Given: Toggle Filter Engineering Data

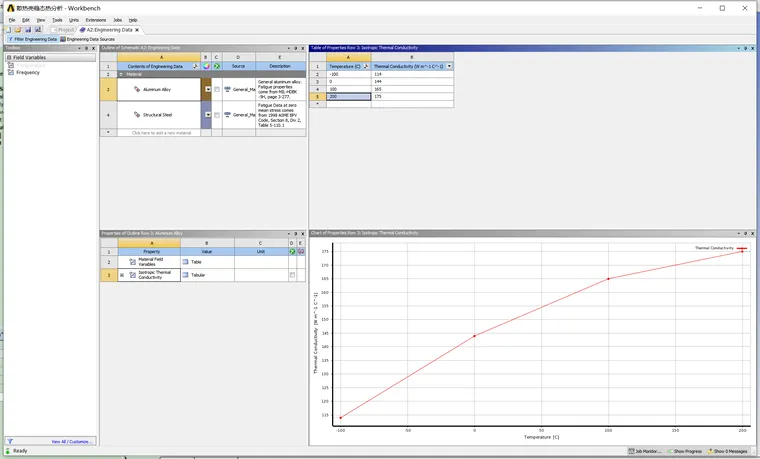Looking at the screenshot, I should coord(32,39).
